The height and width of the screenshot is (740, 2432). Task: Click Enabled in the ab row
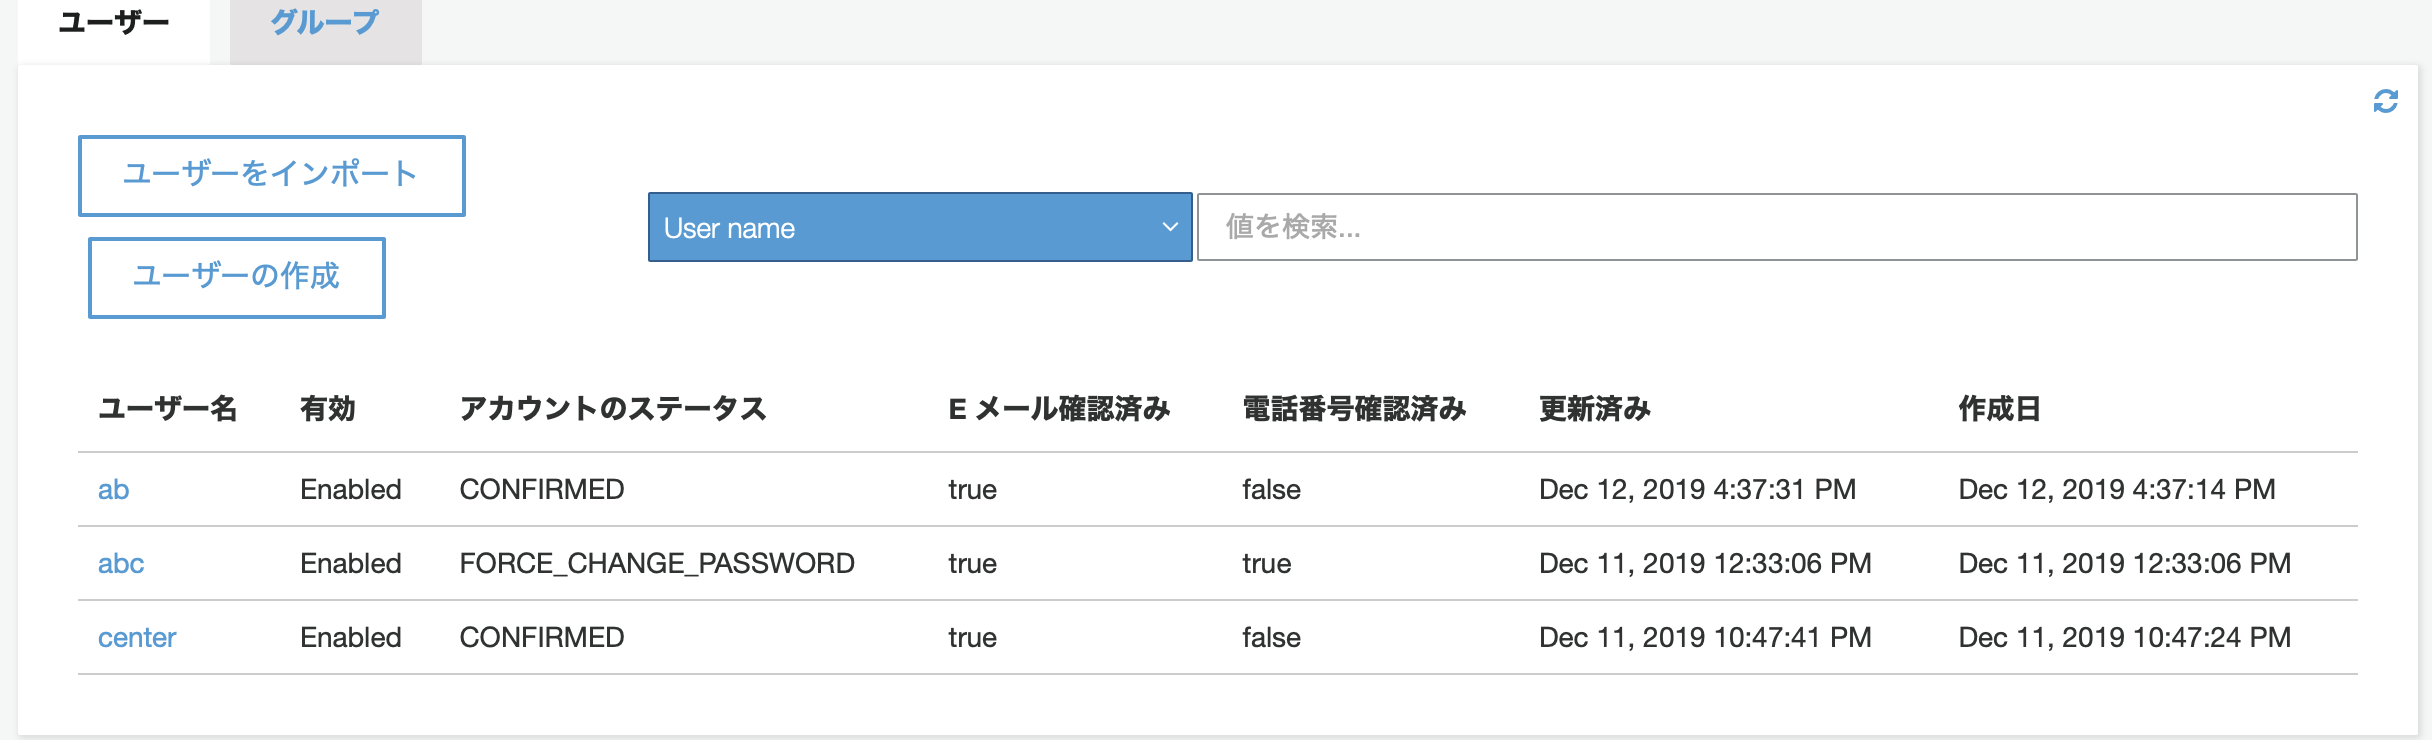(351, 489)
